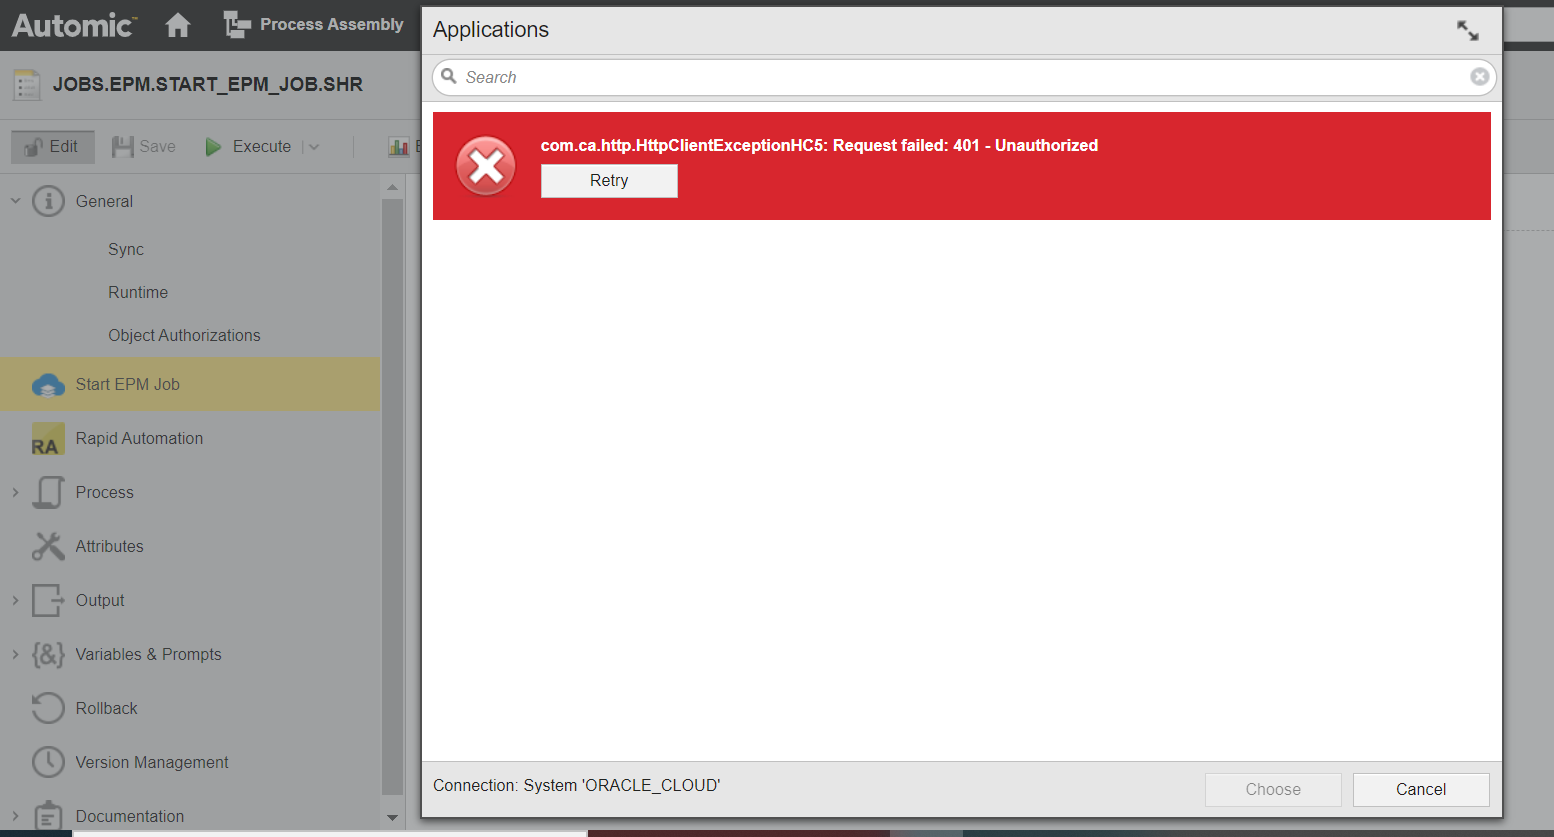The image size is (1554, 837).
Task: Open the Documentation clipboard icon
Action: pyautogui.click(x=46, y=815)
